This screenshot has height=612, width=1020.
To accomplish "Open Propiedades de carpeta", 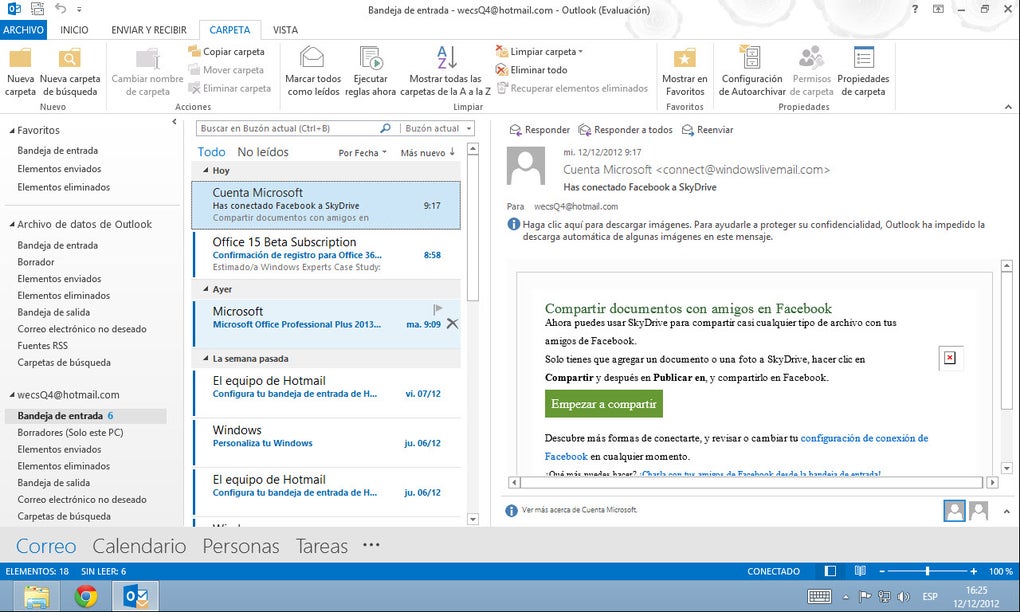I will (863, 72).
